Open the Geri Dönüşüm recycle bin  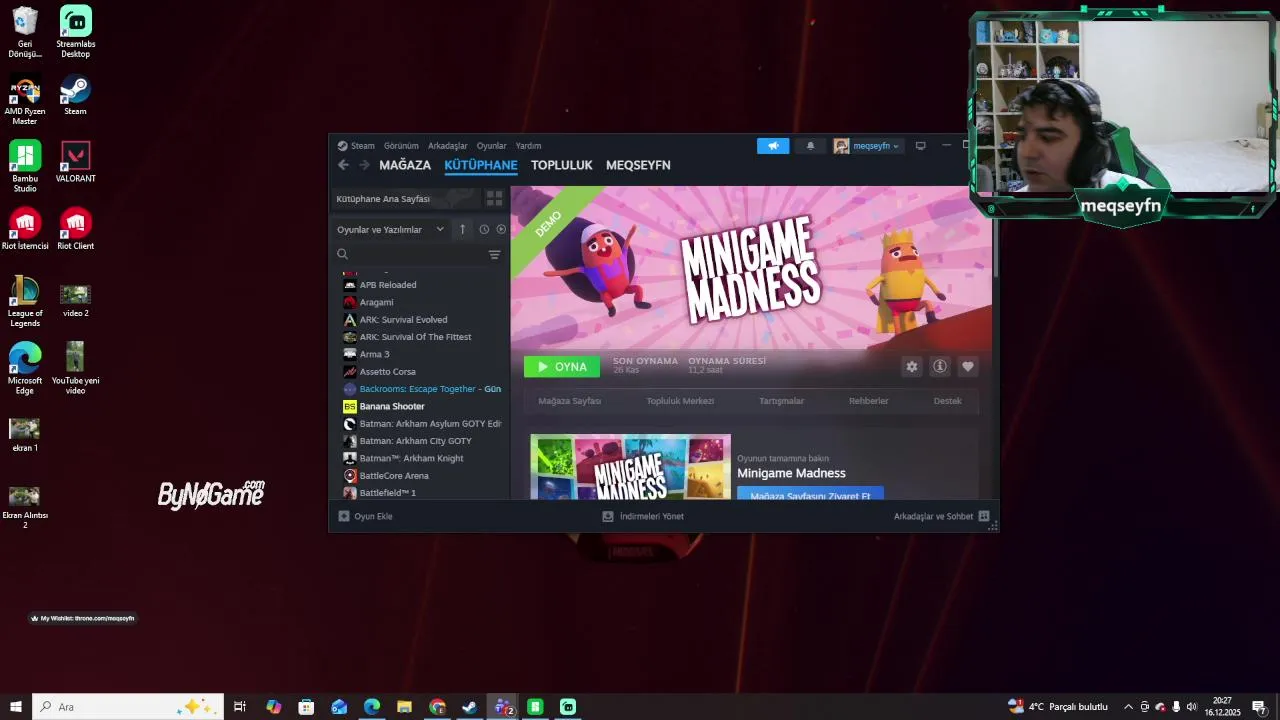25,32
